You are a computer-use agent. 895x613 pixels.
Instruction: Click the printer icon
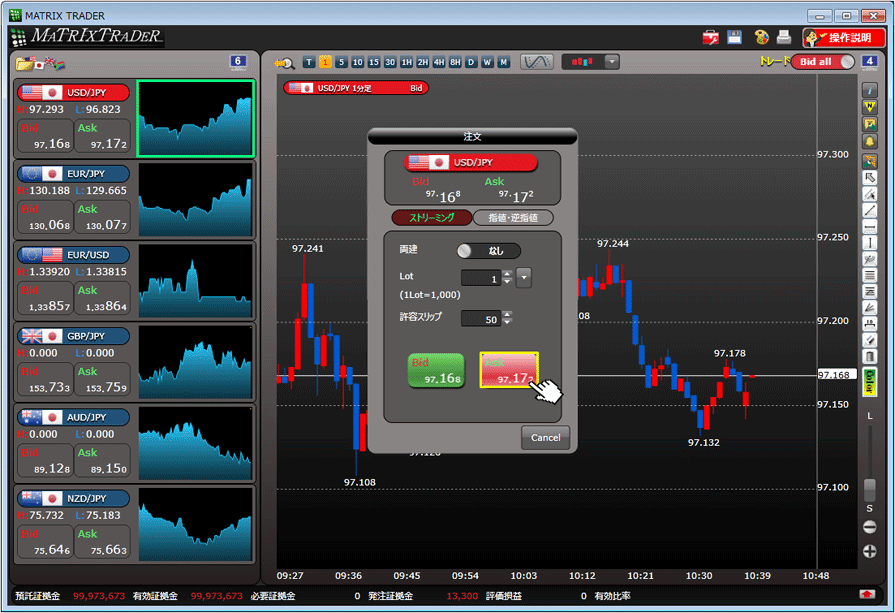784,37
